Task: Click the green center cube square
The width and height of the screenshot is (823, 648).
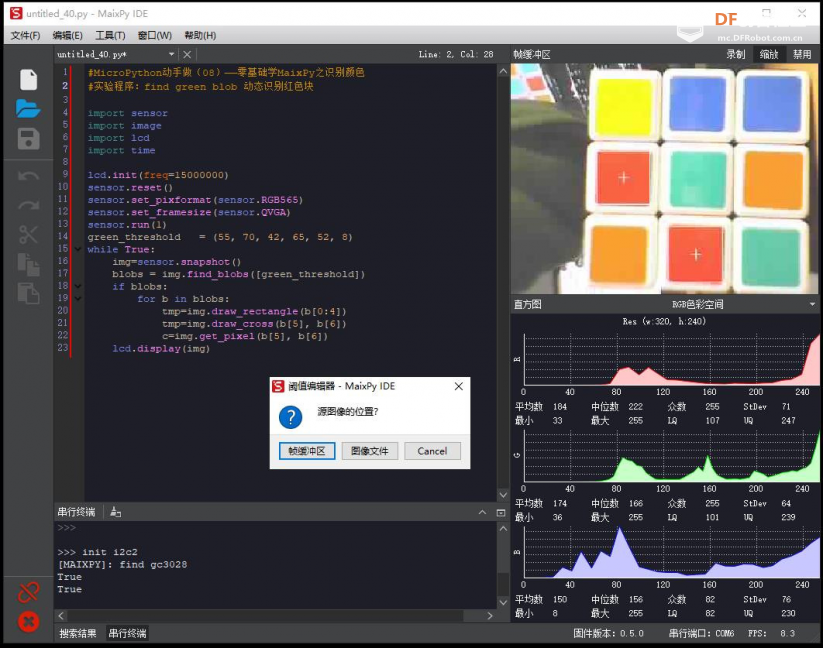Action: click(698, 179)
